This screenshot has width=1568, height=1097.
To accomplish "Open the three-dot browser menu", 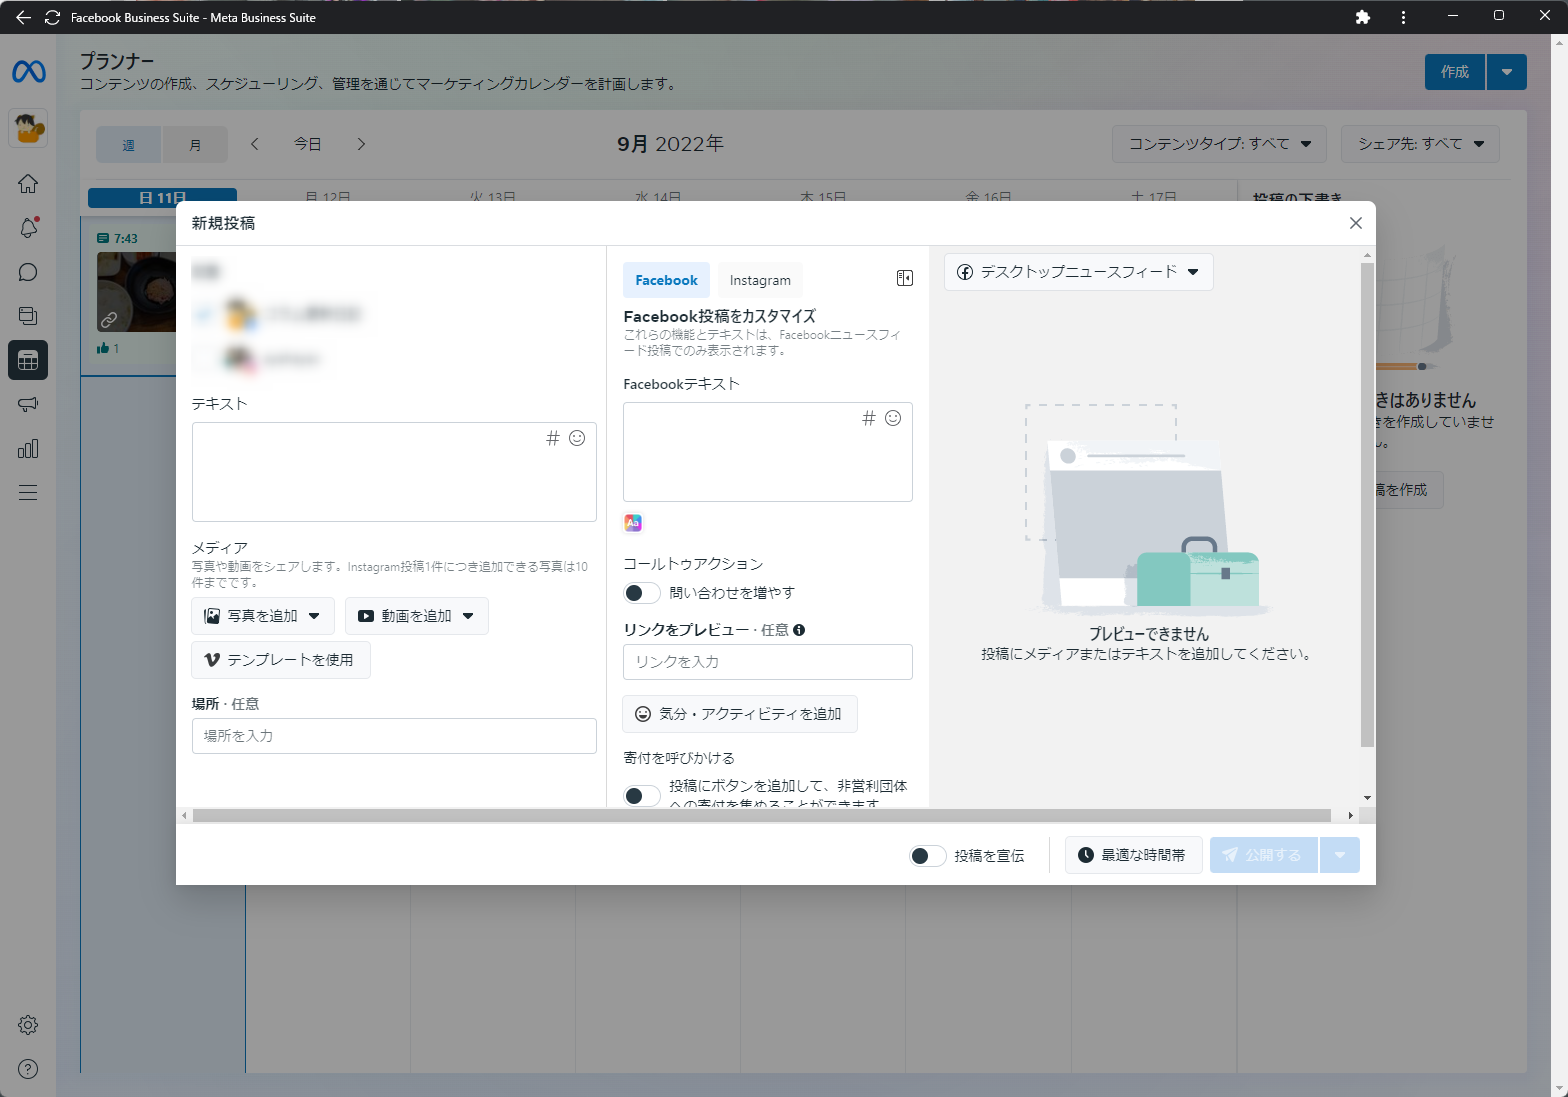I will 1403,17.
